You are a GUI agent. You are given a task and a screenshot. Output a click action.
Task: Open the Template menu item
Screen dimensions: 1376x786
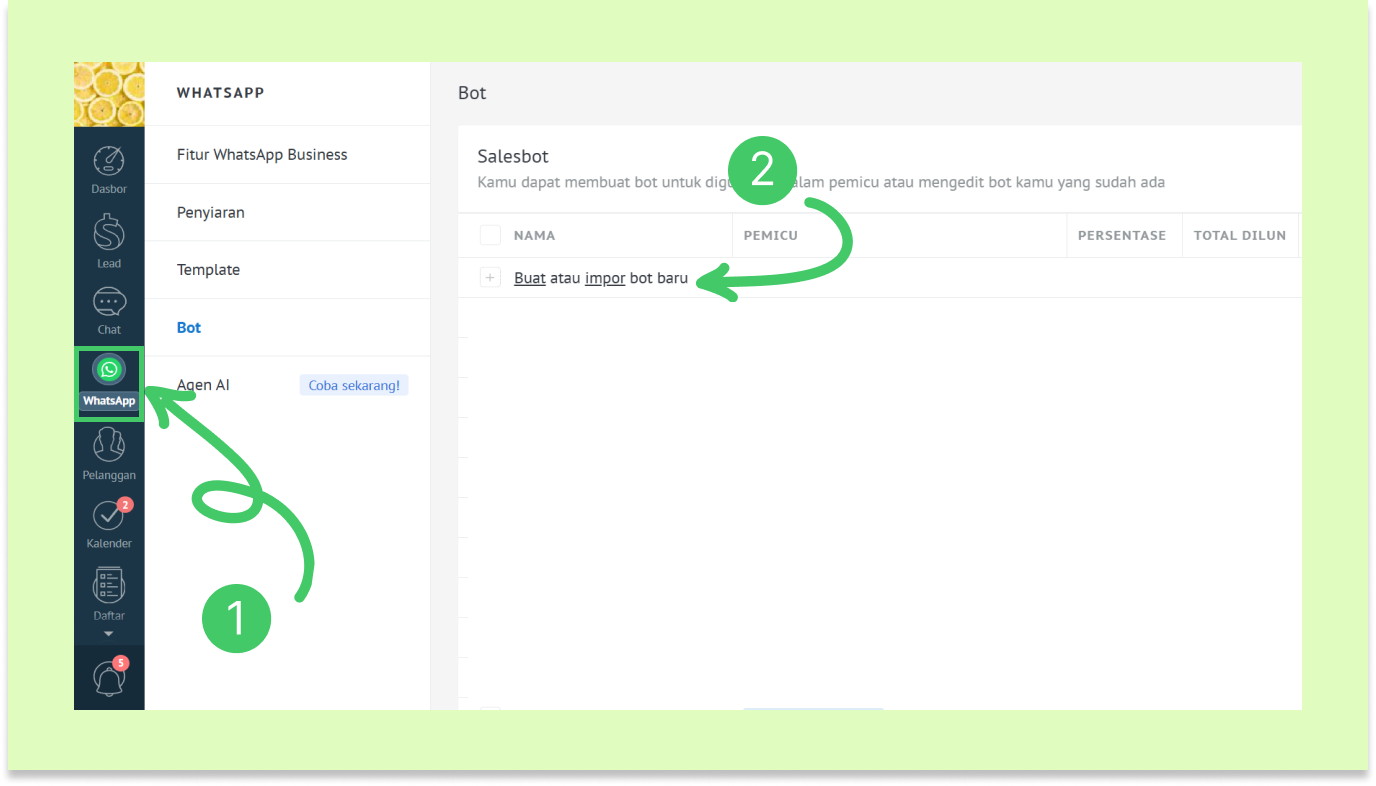coord(208,270)
